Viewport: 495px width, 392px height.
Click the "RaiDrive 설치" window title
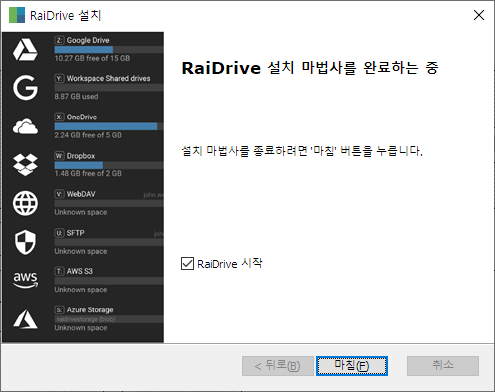coord(66,15)
